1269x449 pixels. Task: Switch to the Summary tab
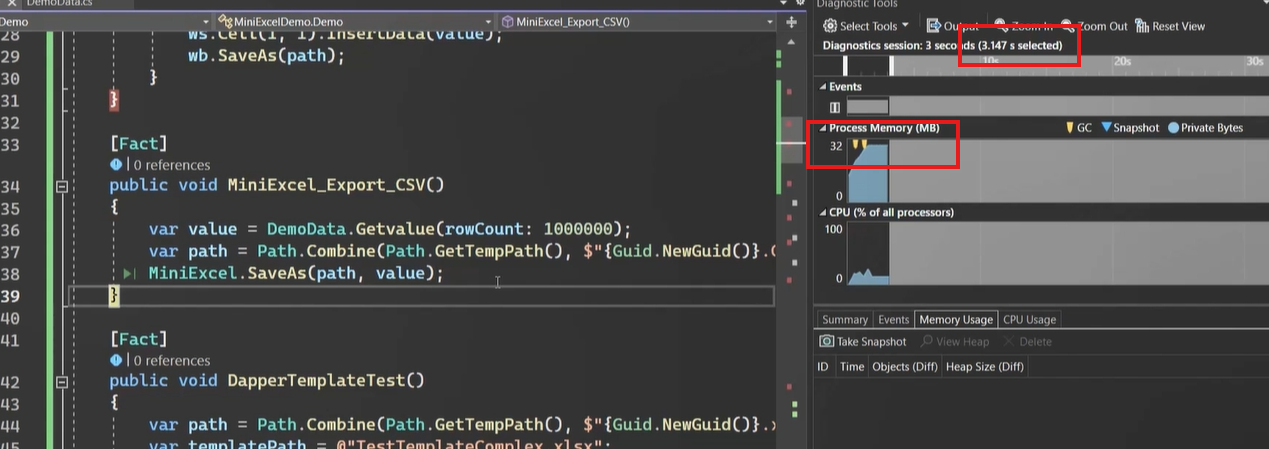844,320
